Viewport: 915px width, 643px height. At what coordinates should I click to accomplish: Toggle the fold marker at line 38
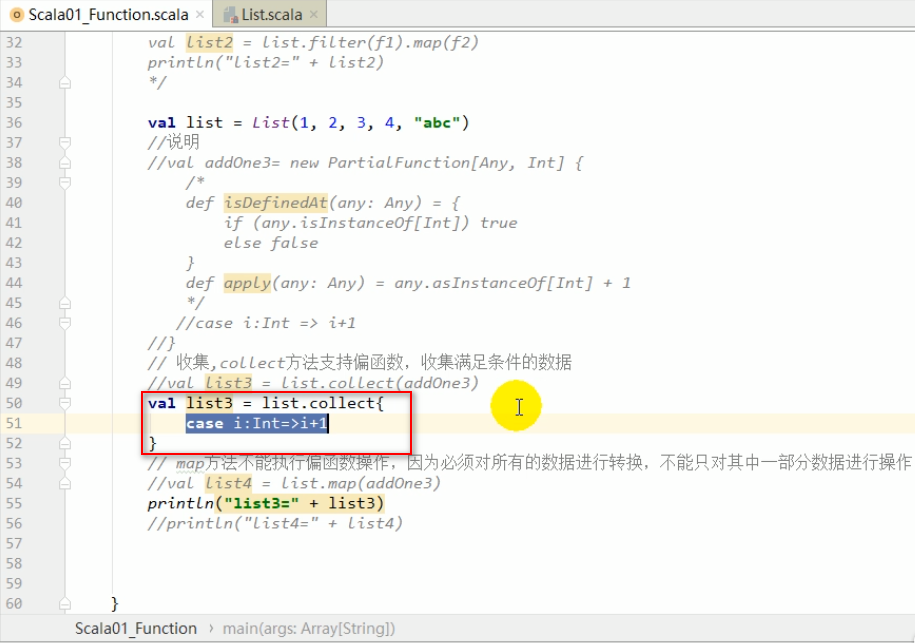pyautogui.click(x=65, y=163)
